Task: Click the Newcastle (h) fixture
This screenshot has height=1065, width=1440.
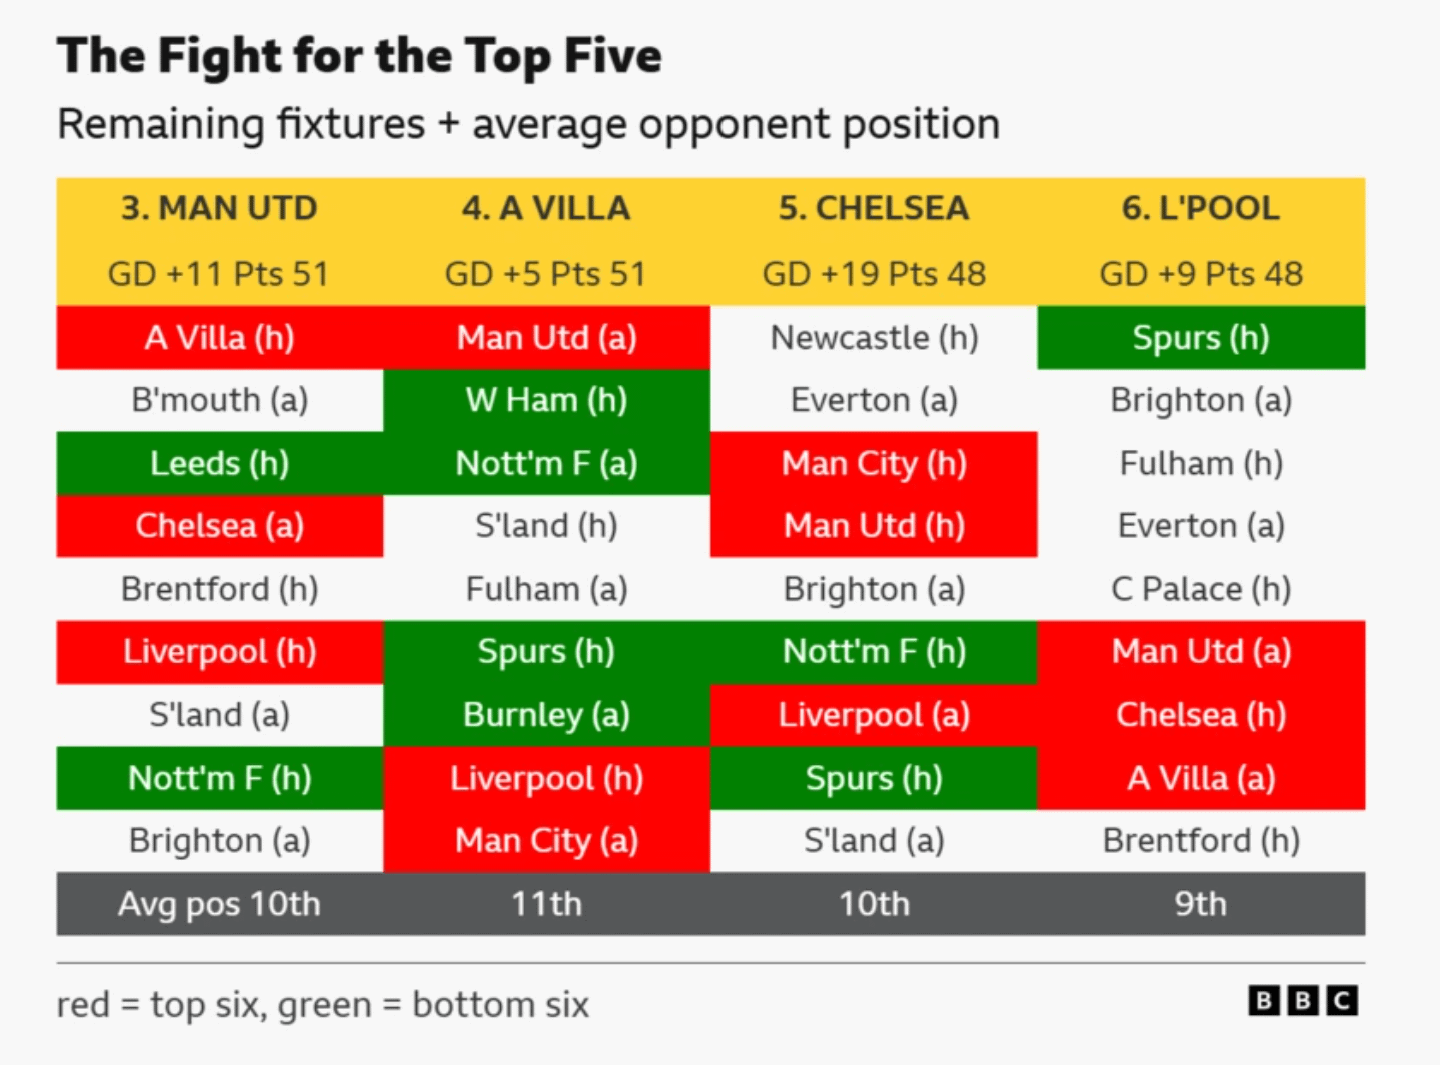Action: 874,338
